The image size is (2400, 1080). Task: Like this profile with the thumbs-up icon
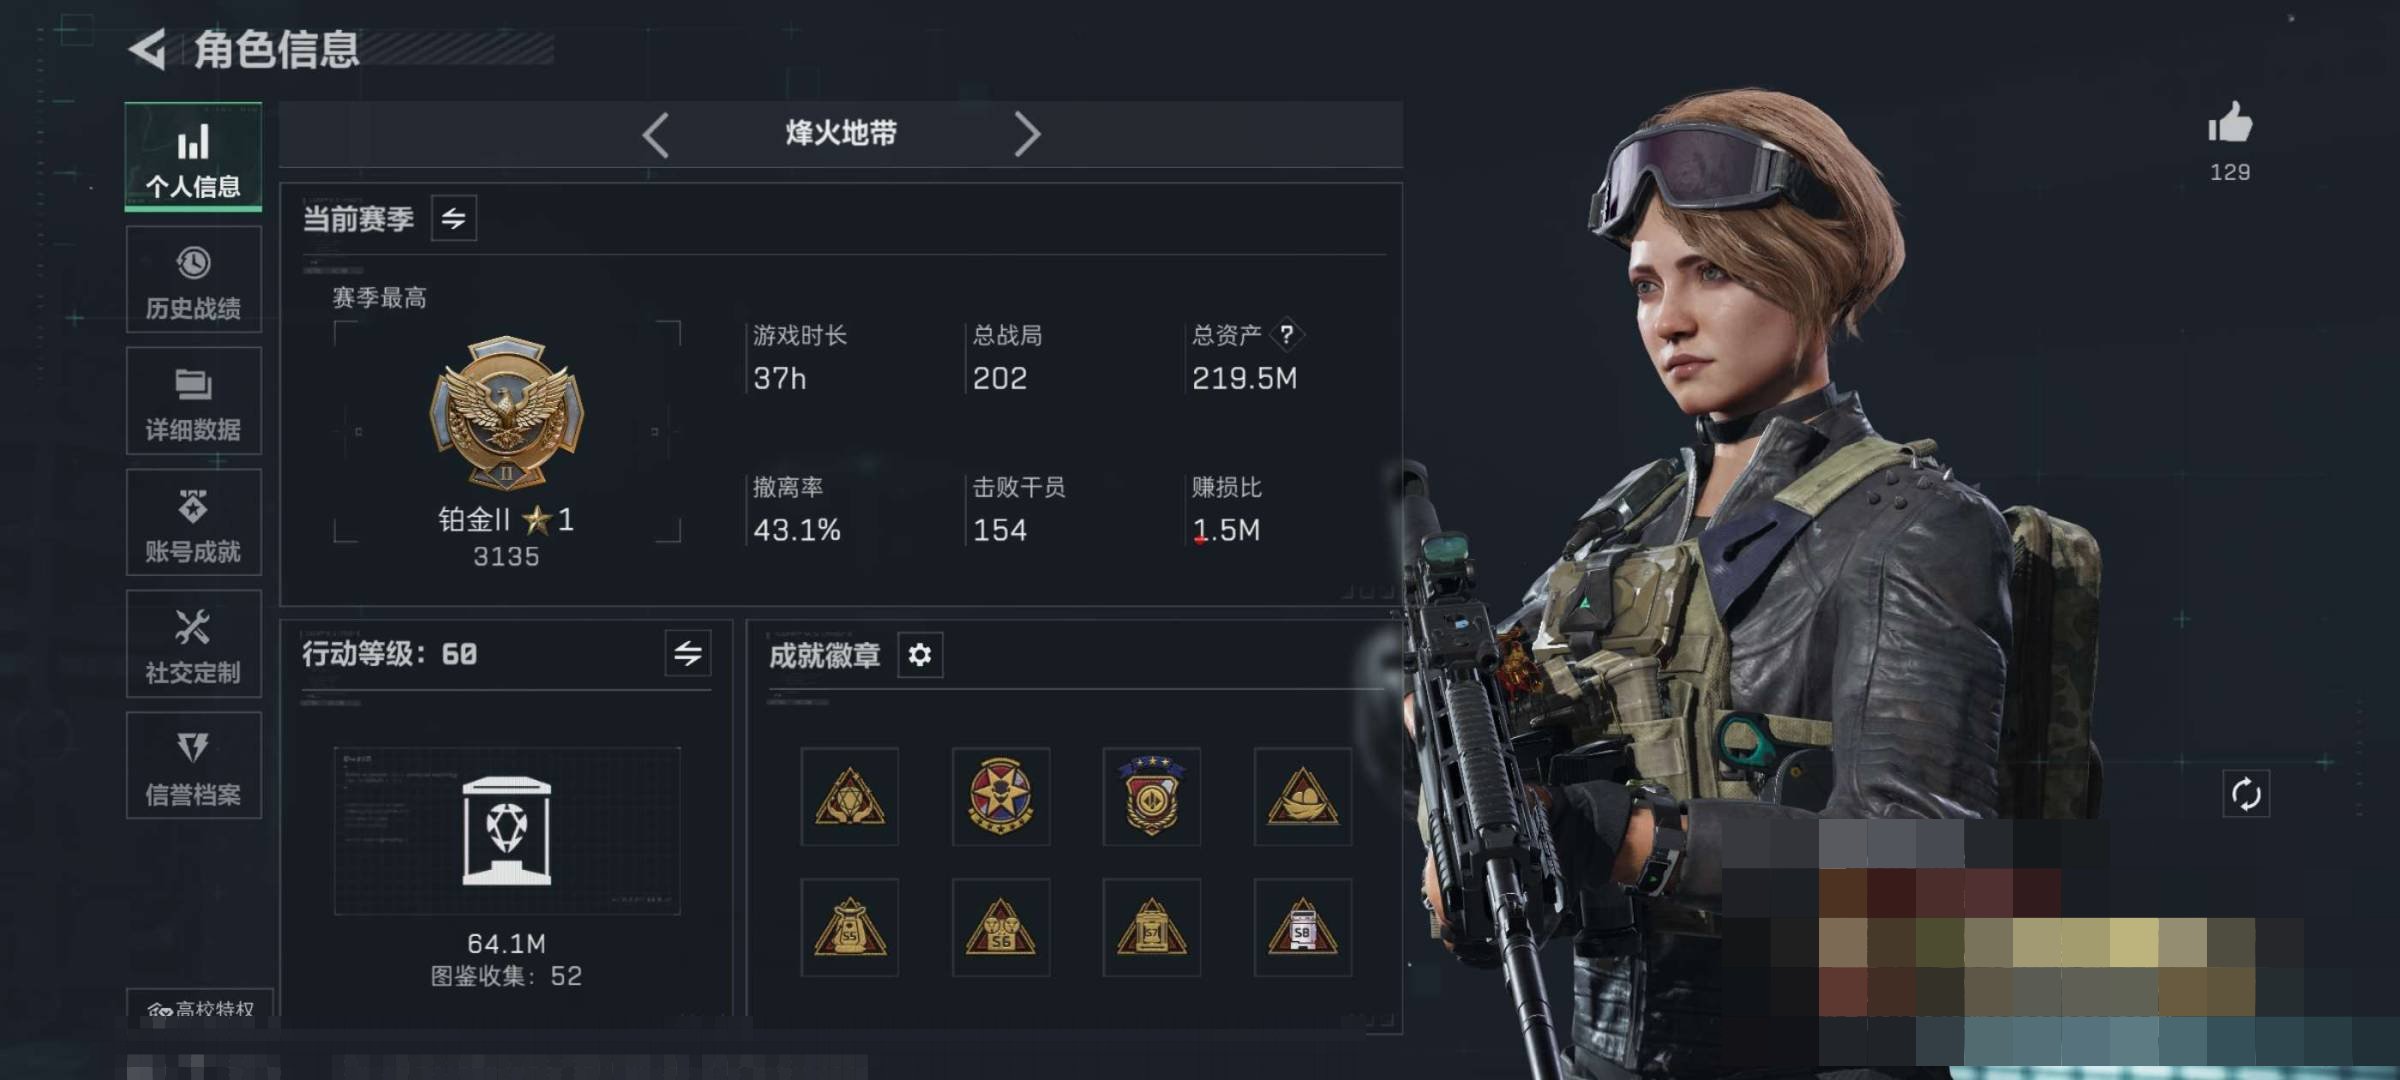point(2229,124)
